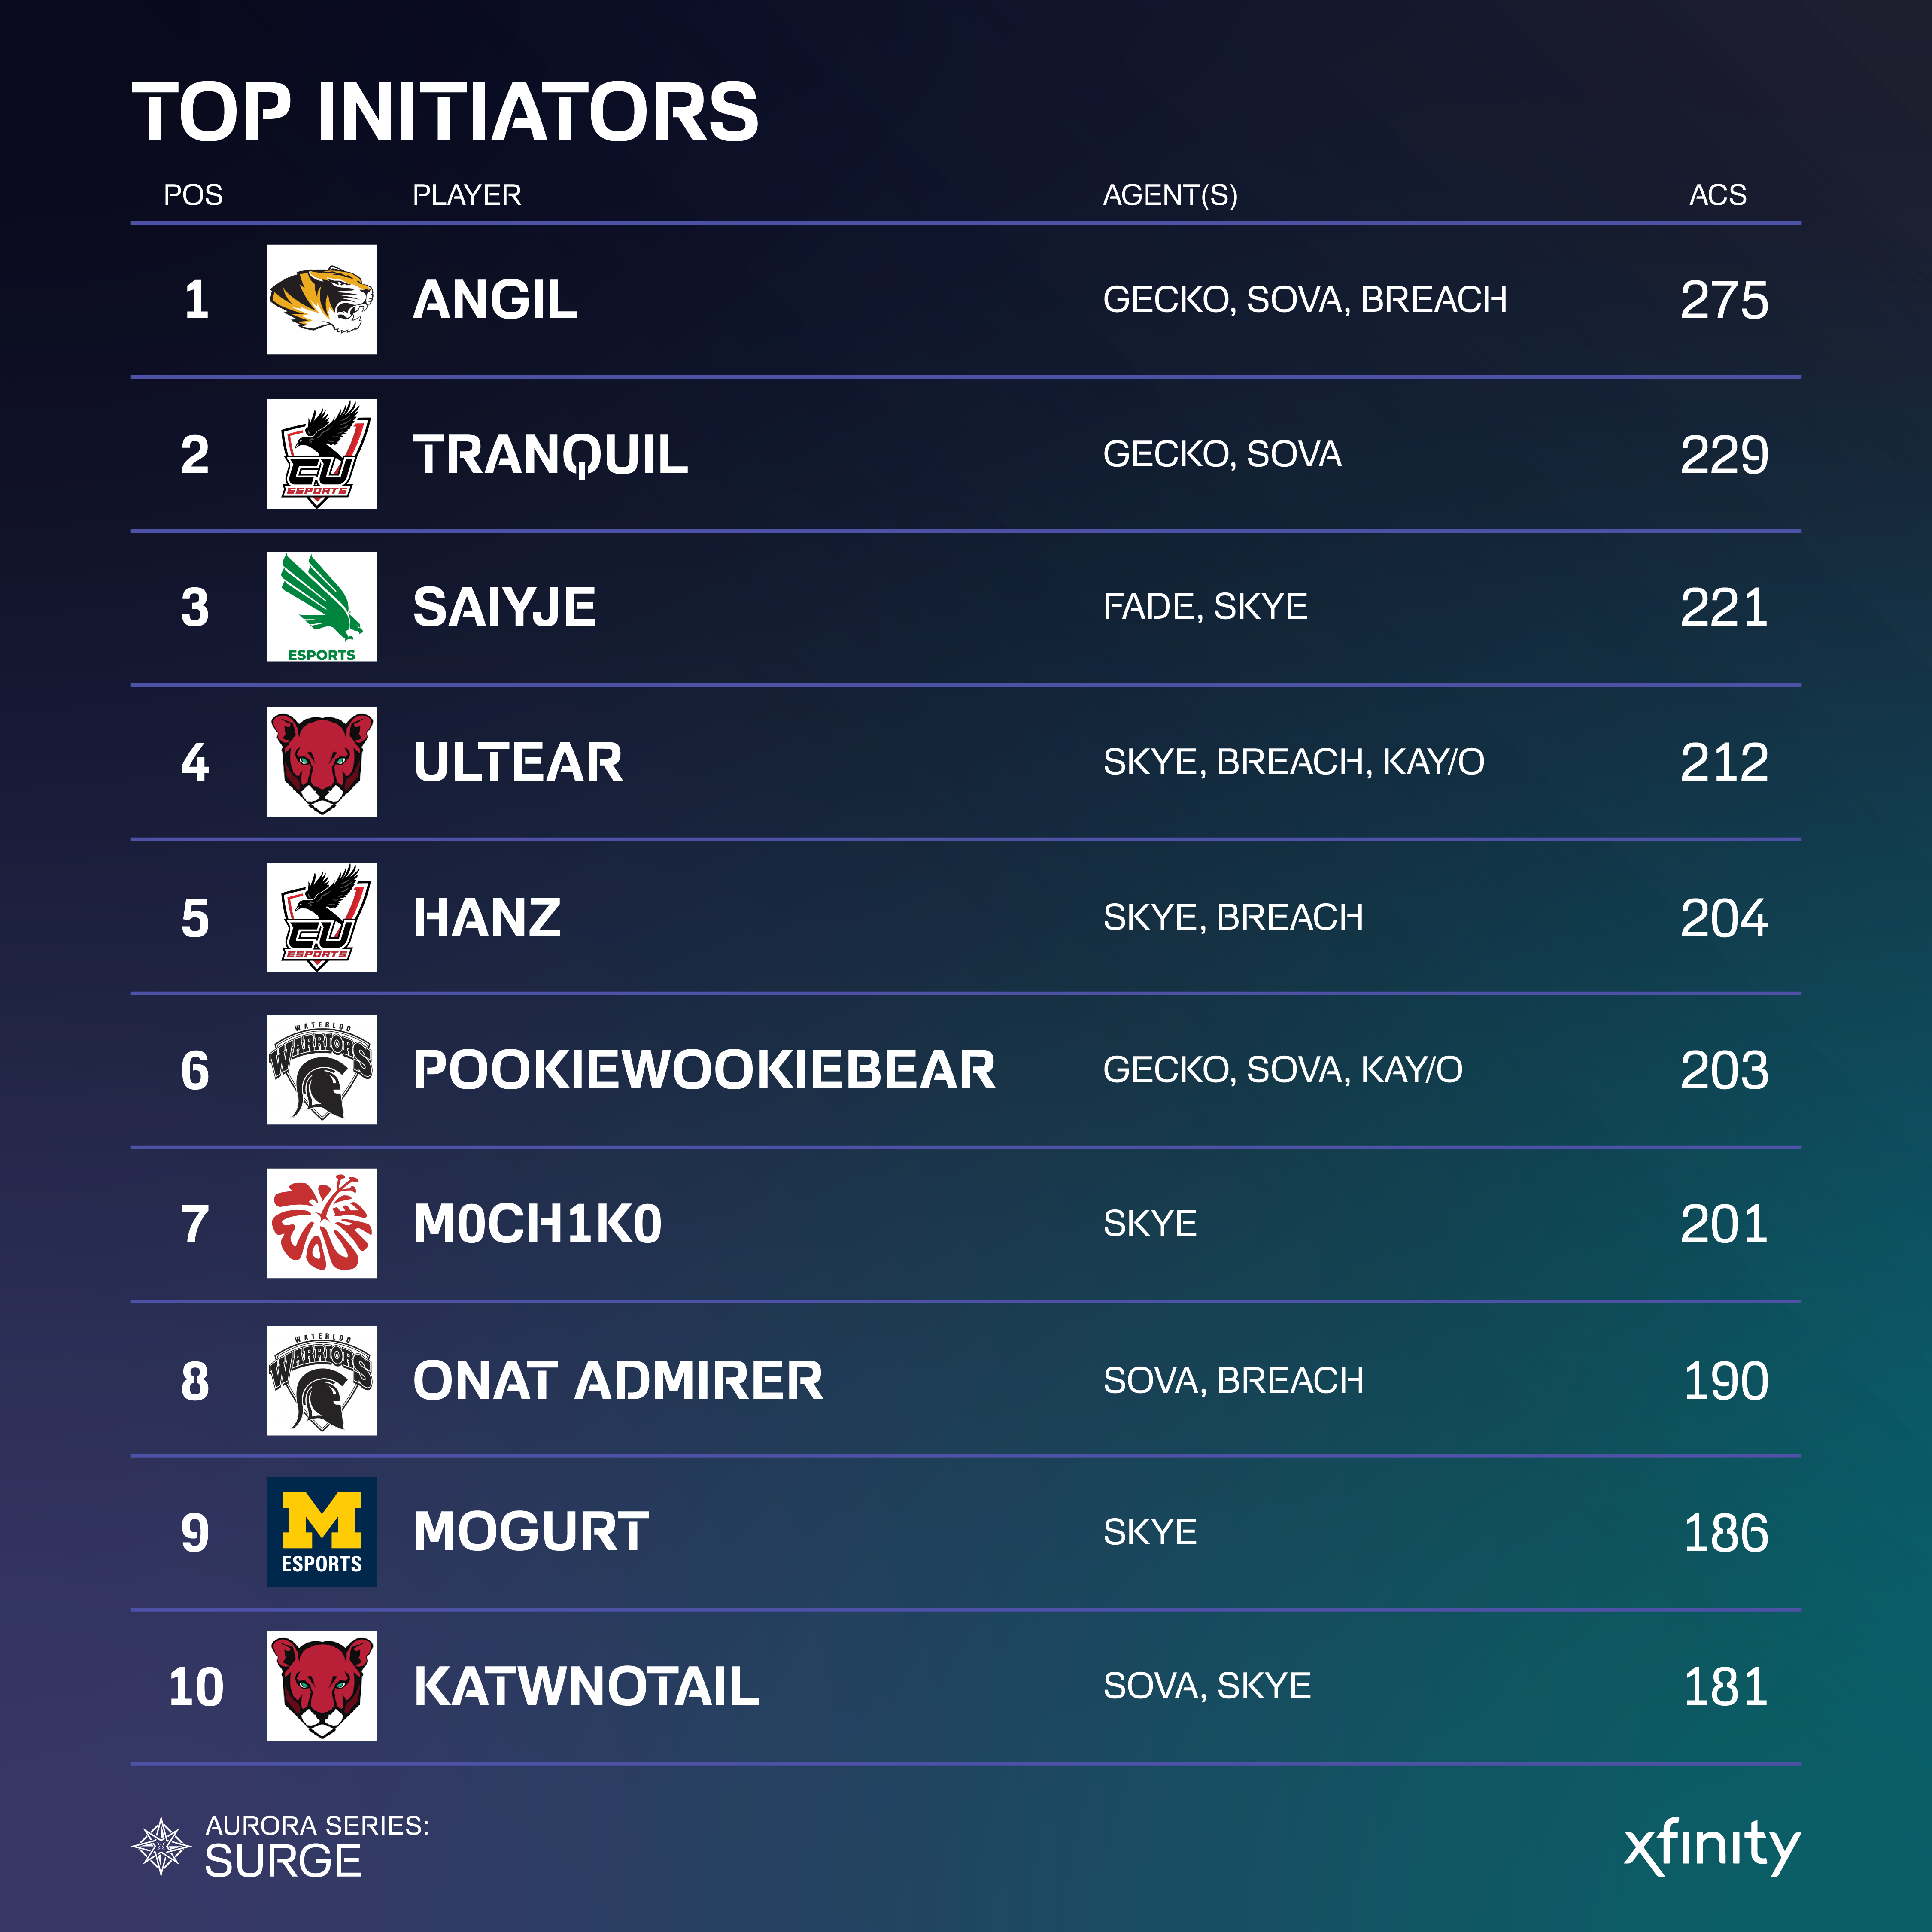Select player name SAIYJE
Screen dimensions: 1932x1932
point(504,608)
